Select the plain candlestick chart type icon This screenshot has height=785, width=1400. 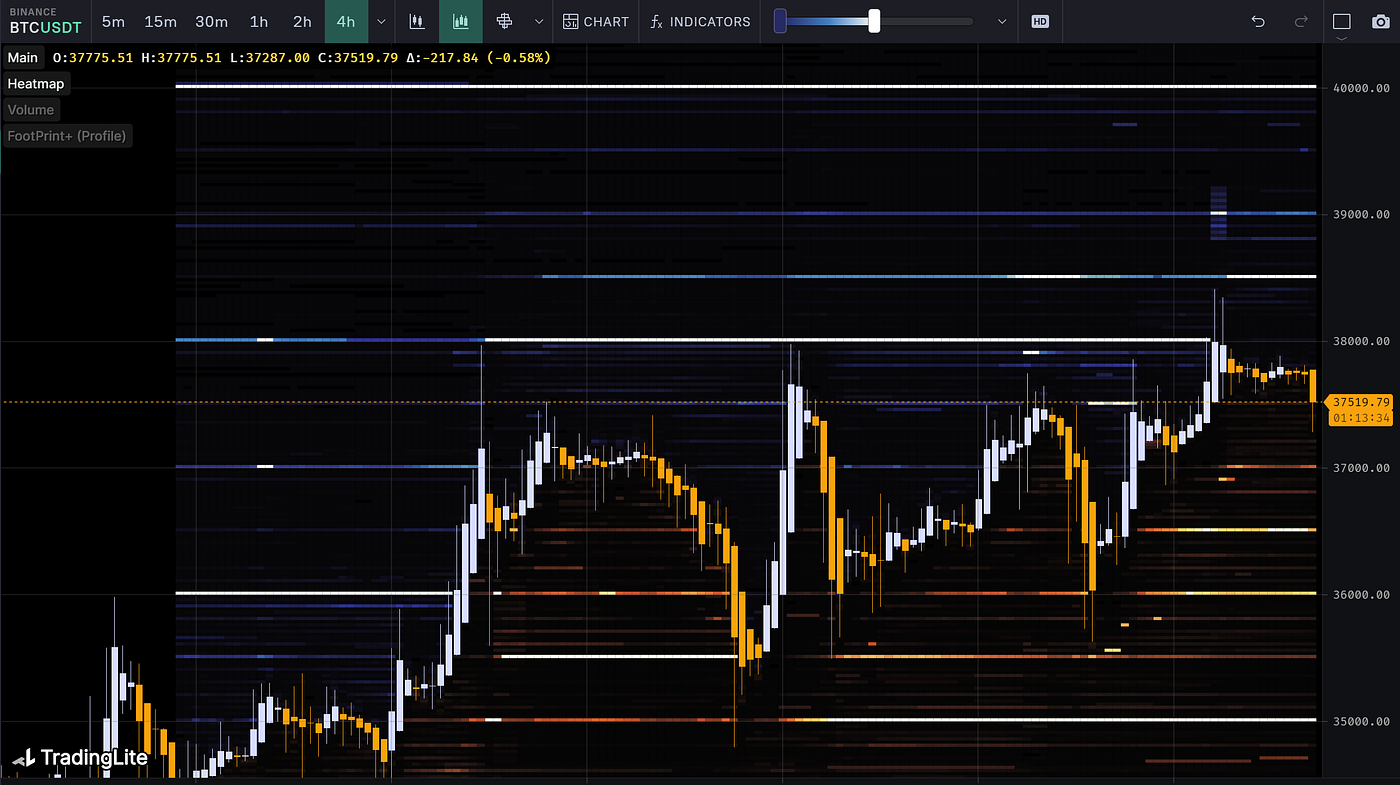click(417, 21)
